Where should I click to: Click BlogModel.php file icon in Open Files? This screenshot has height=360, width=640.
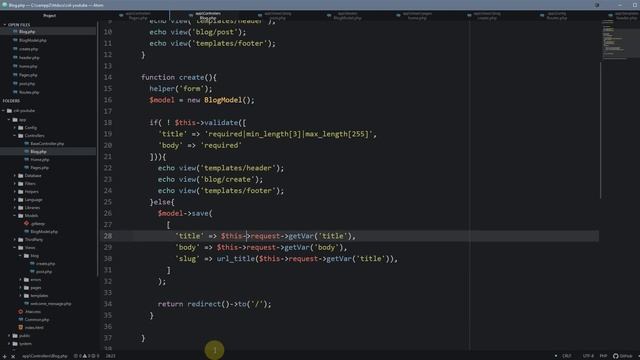(x=15, y=40)
